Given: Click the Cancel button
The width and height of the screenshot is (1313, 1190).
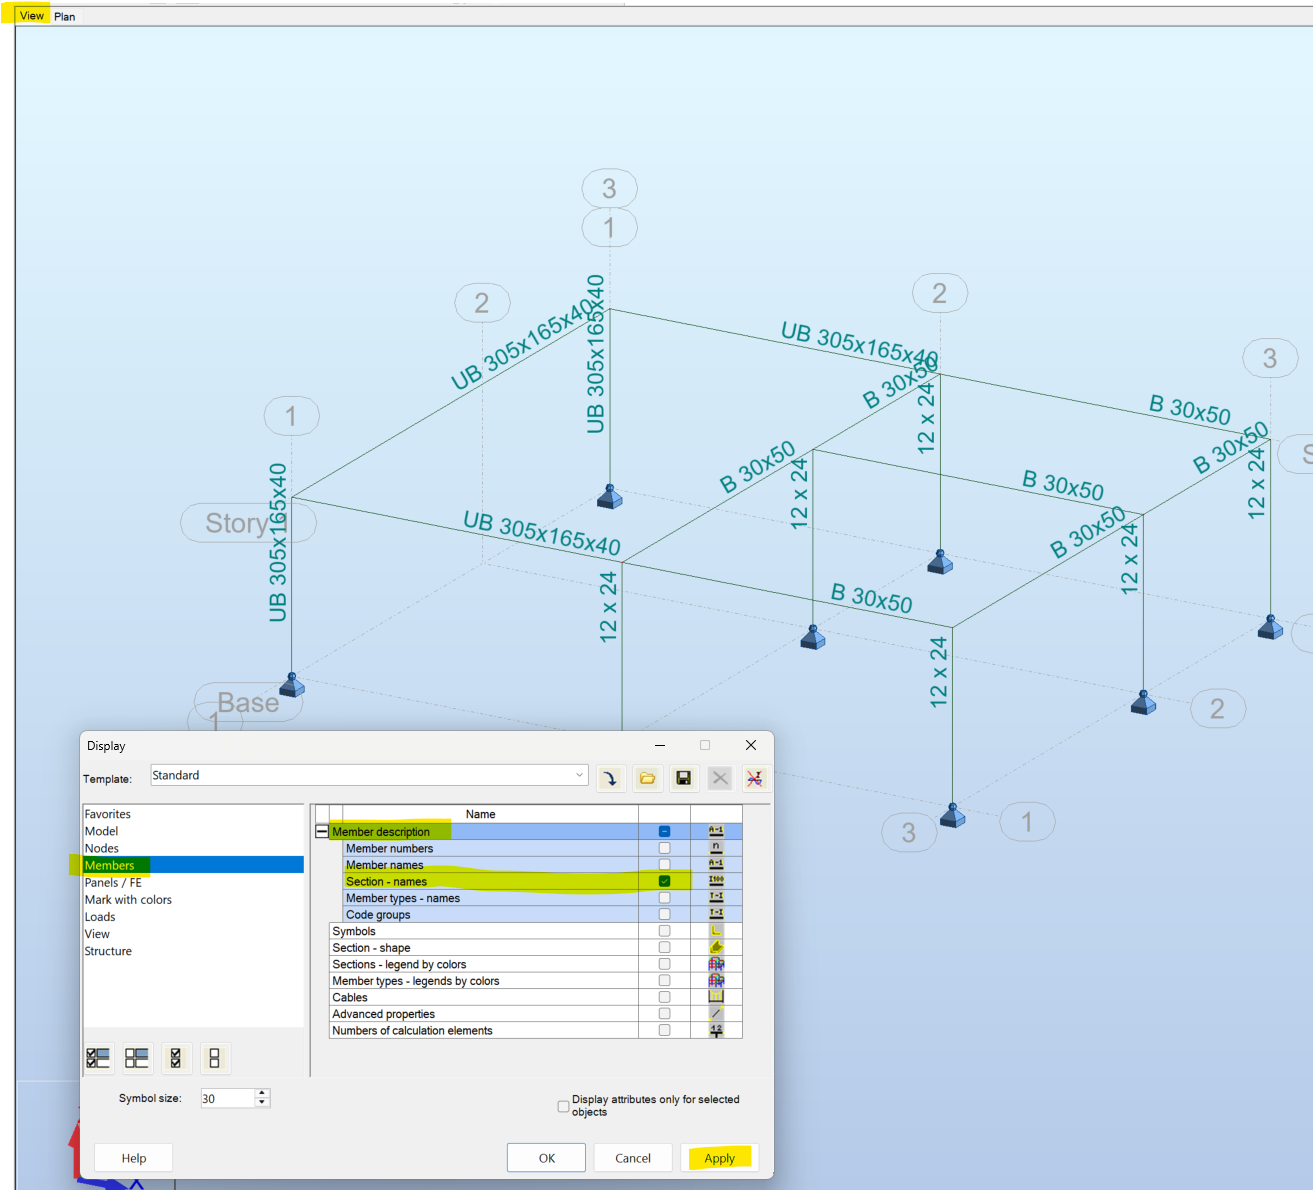Looking at the screenshot, I should pos(633,1158).
